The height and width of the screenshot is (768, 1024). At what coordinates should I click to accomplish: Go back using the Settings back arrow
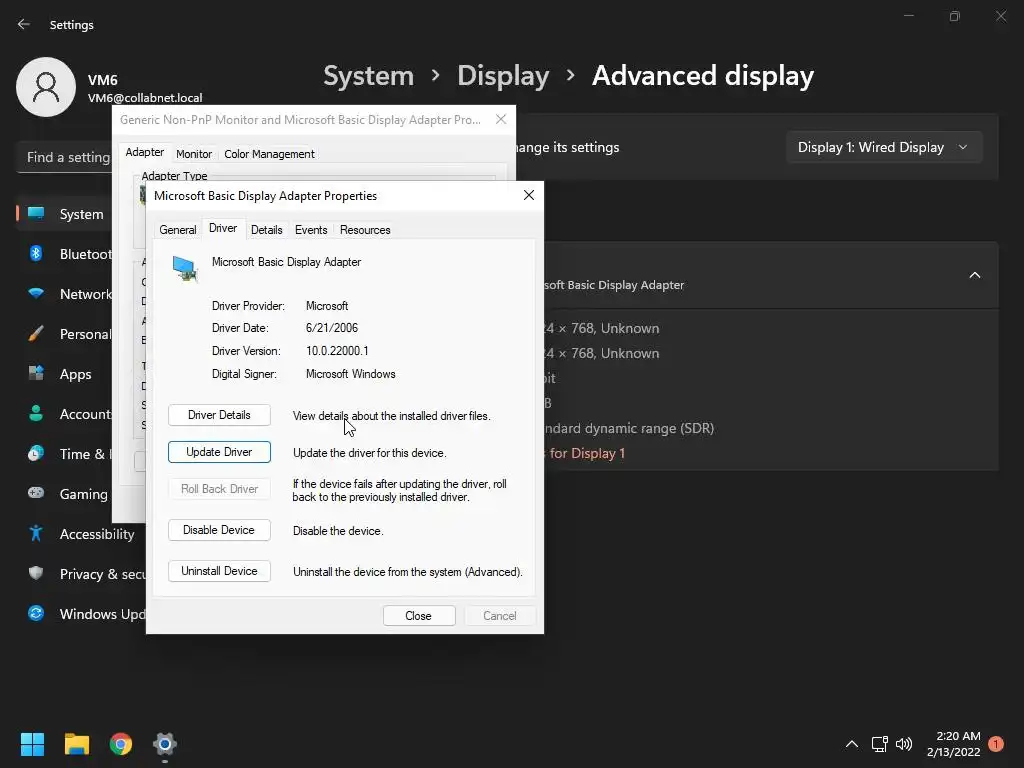pyautogui.click(x=24, y=24)
